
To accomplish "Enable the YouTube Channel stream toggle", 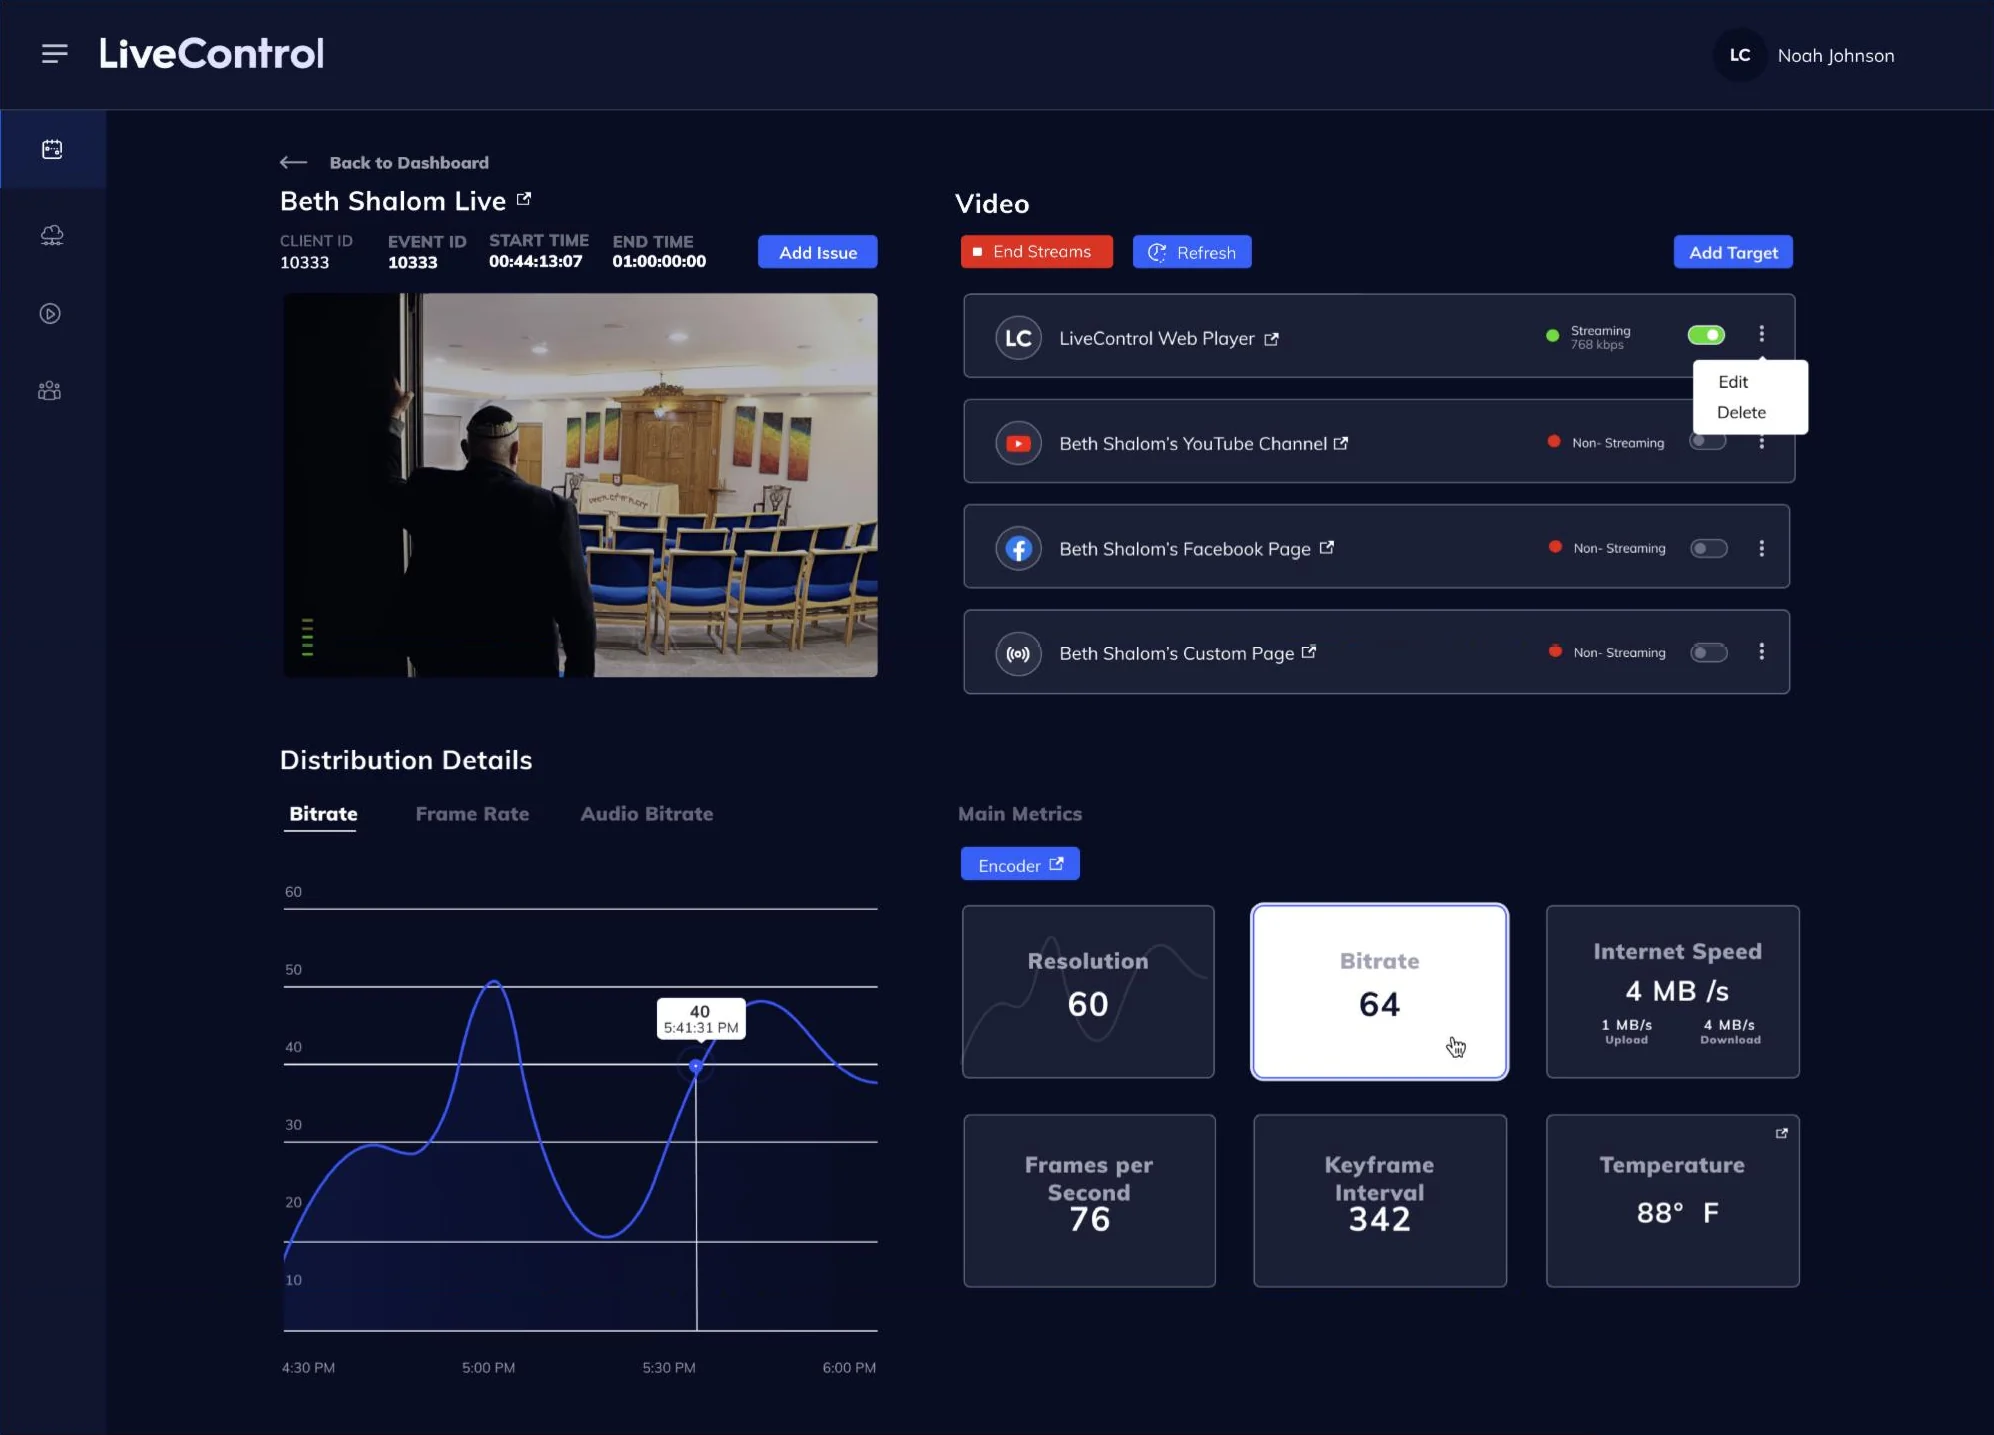I will (x=1708, y=441).
